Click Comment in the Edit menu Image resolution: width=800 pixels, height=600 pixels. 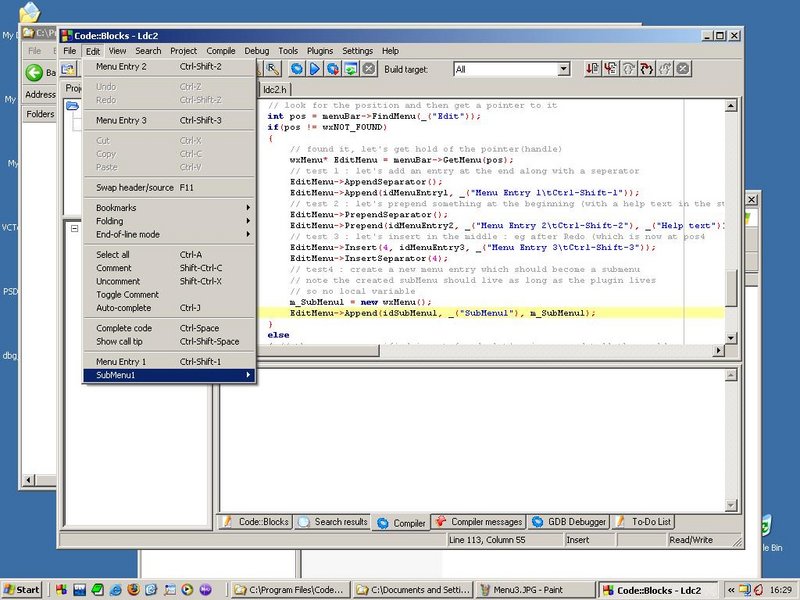(x=169, y=268)
